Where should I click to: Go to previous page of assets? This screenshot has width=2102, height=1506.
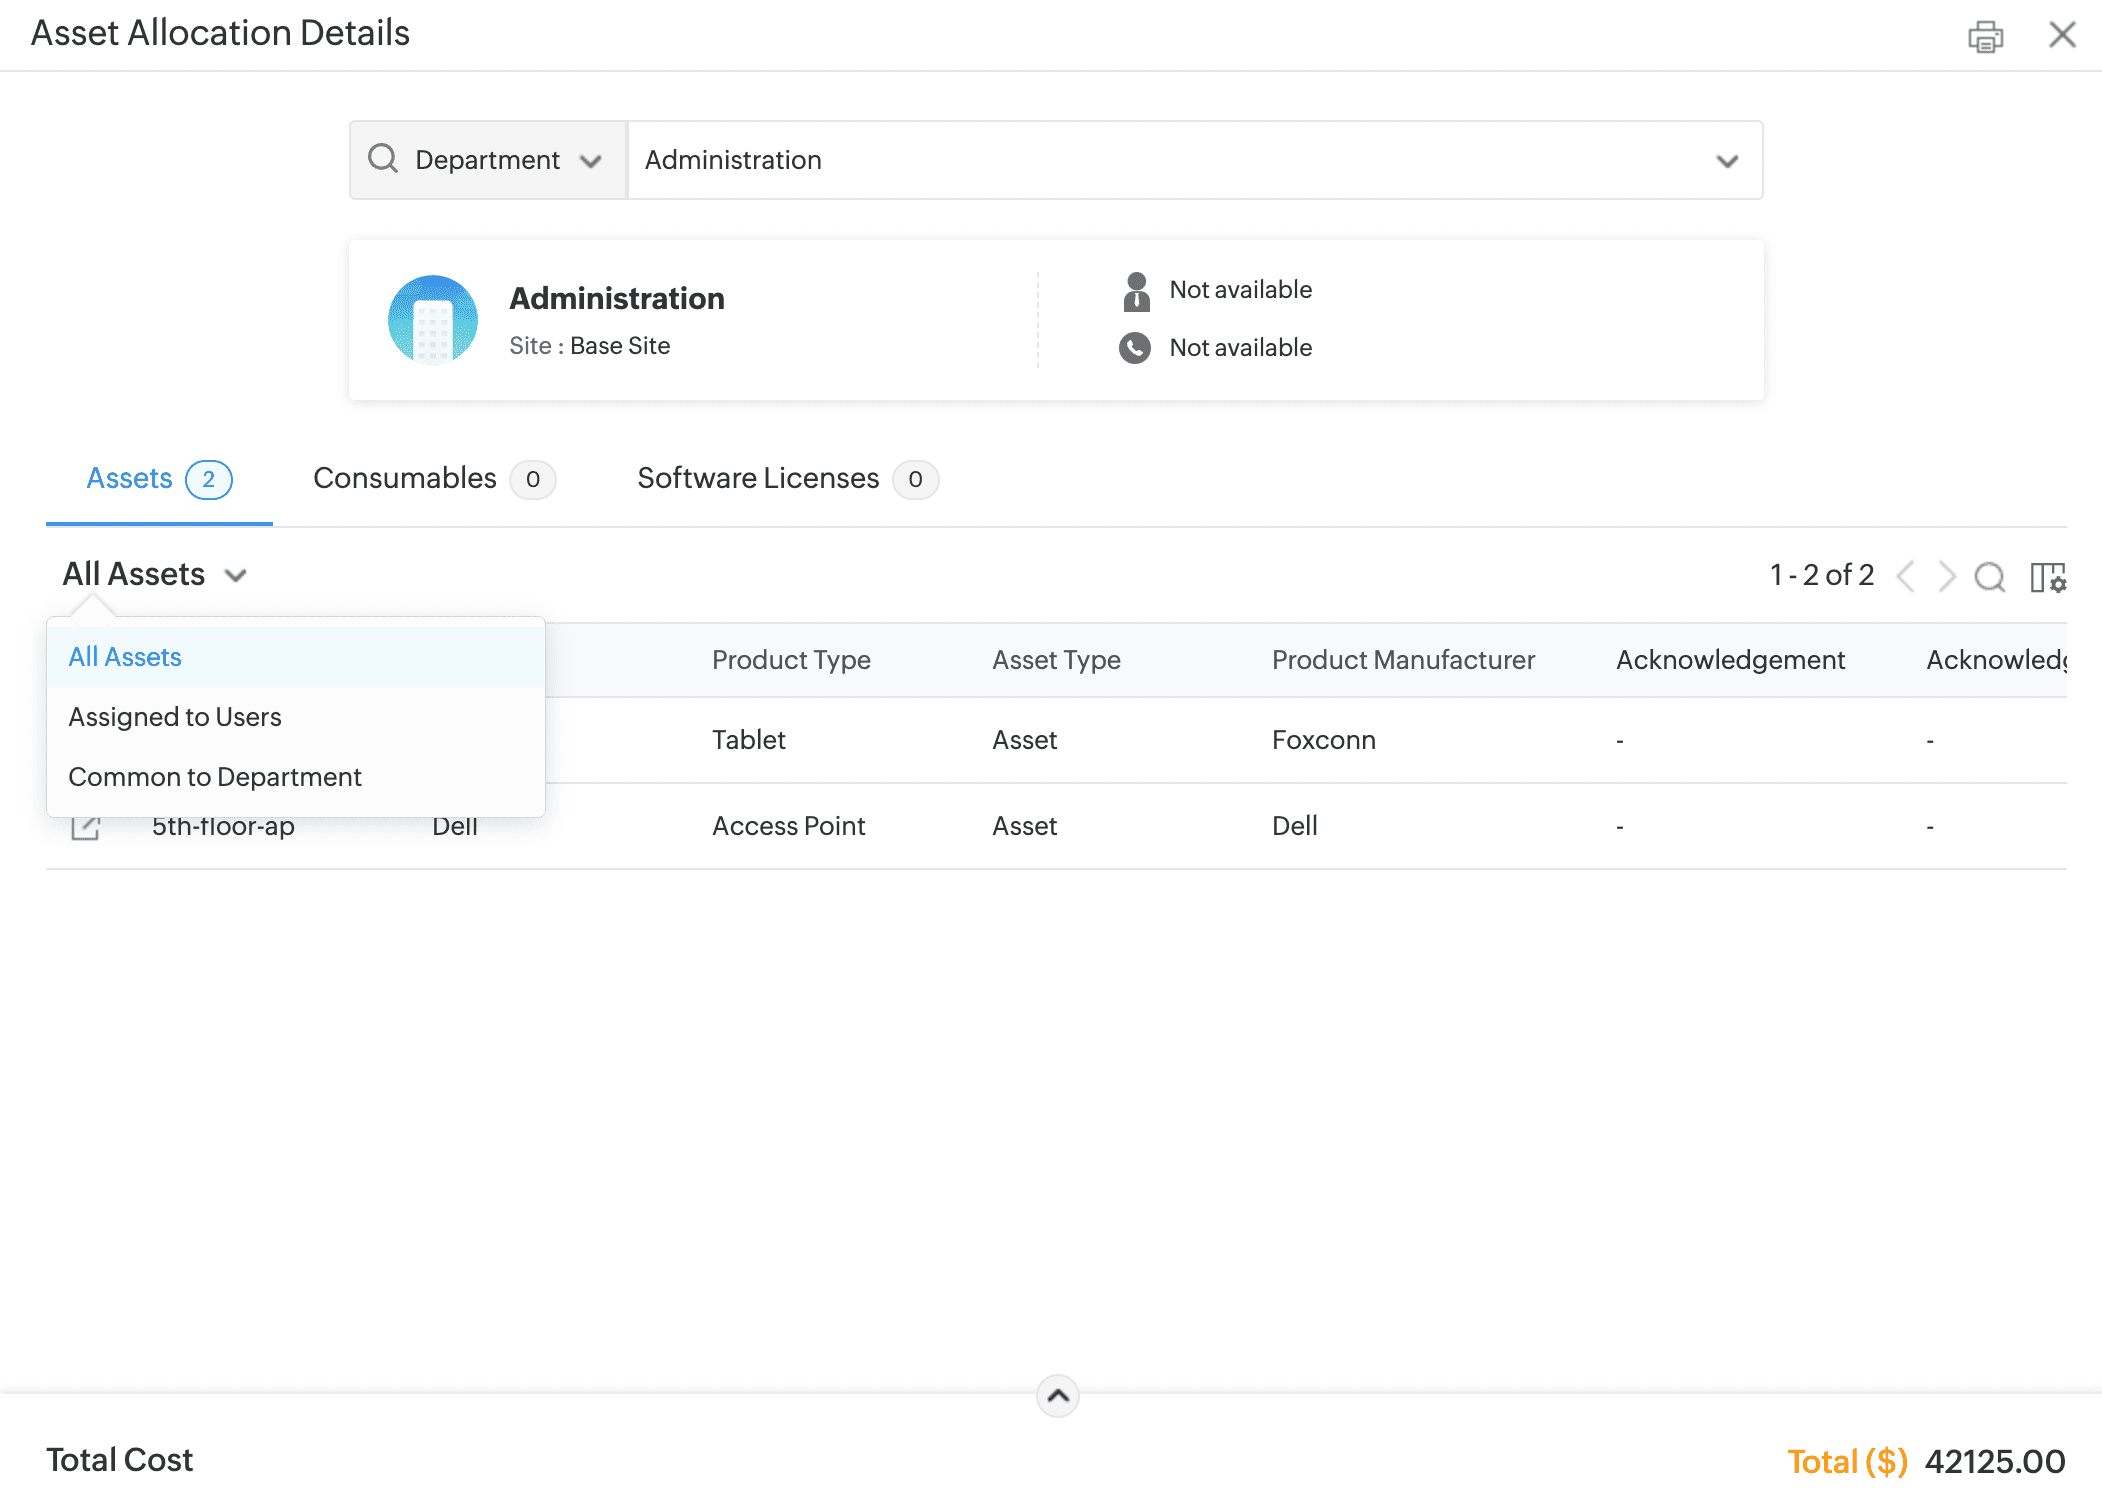click(x=1906, y=576)
